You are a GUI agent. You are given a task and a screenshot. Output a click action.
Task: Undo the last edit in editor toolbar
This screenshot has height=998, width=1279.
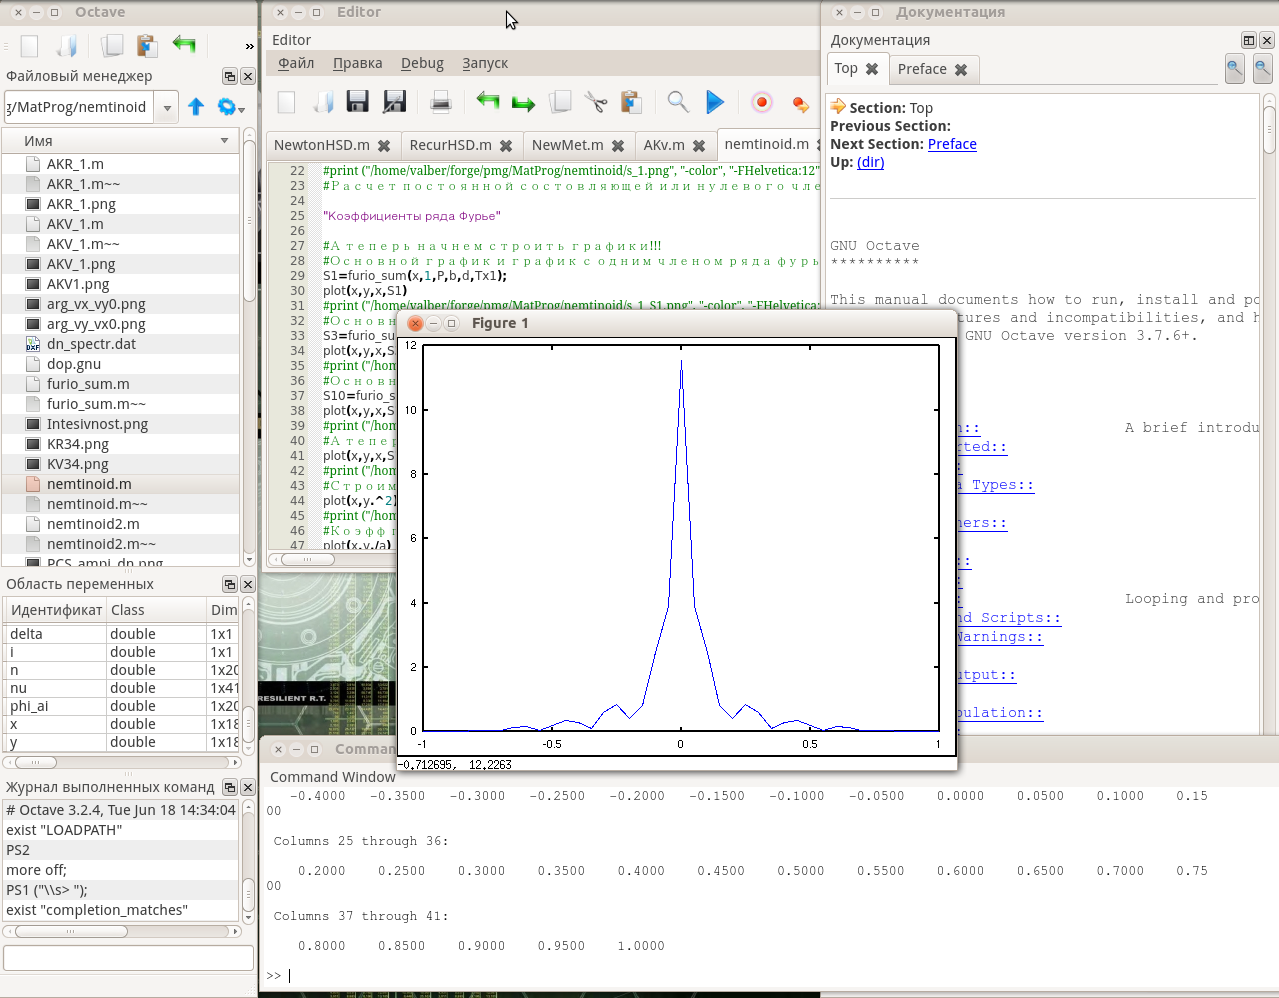click(487, 102)
